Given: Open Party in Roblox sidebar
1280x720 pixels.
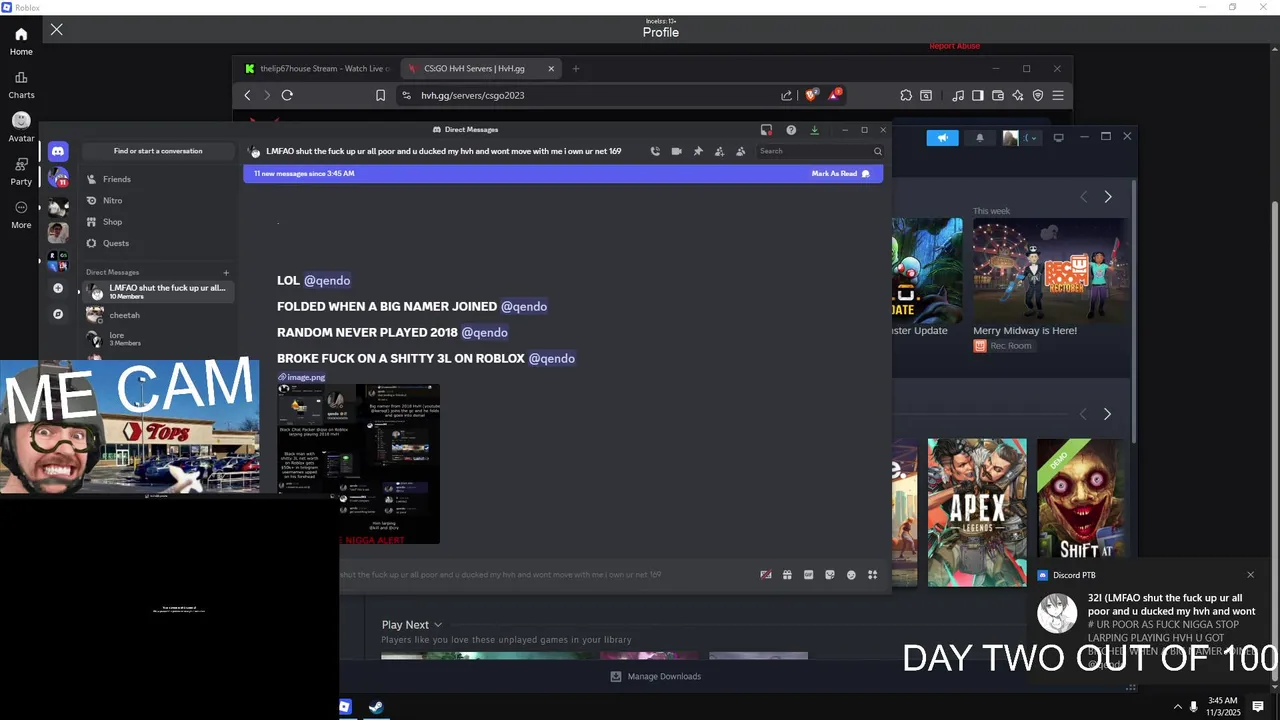Looking at the screenshot, I should pyautogui.click(x=21, y=171).
